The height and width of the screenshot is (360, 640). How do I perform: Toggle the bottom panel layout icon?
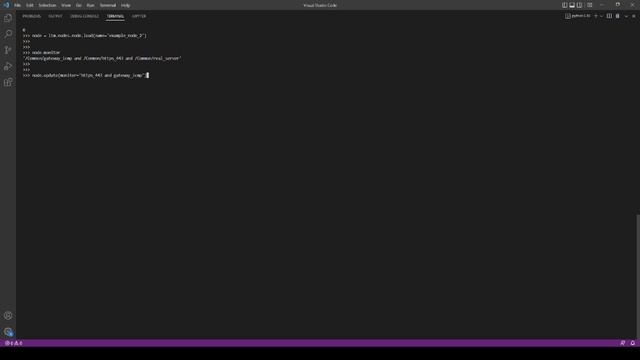[x=572, y=5]
